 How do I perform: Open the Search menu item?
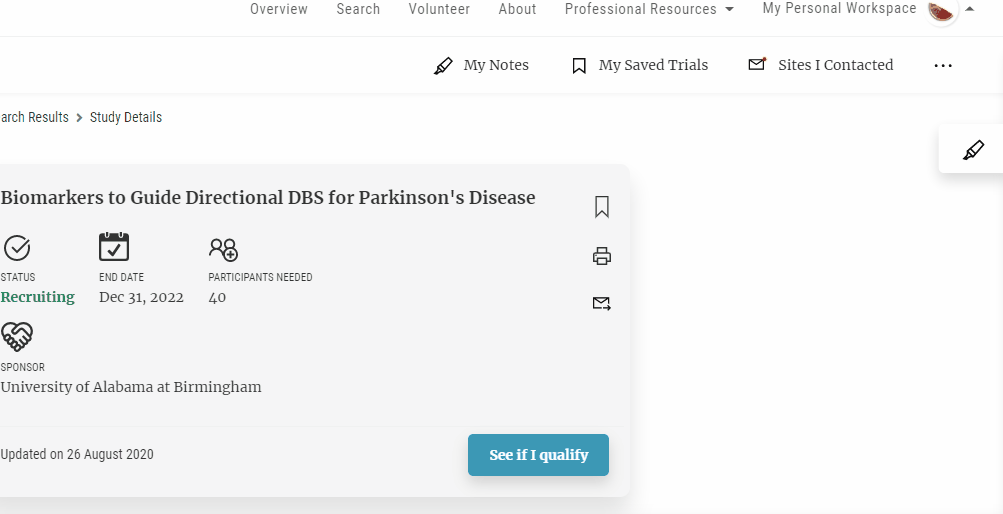(358, 9)
